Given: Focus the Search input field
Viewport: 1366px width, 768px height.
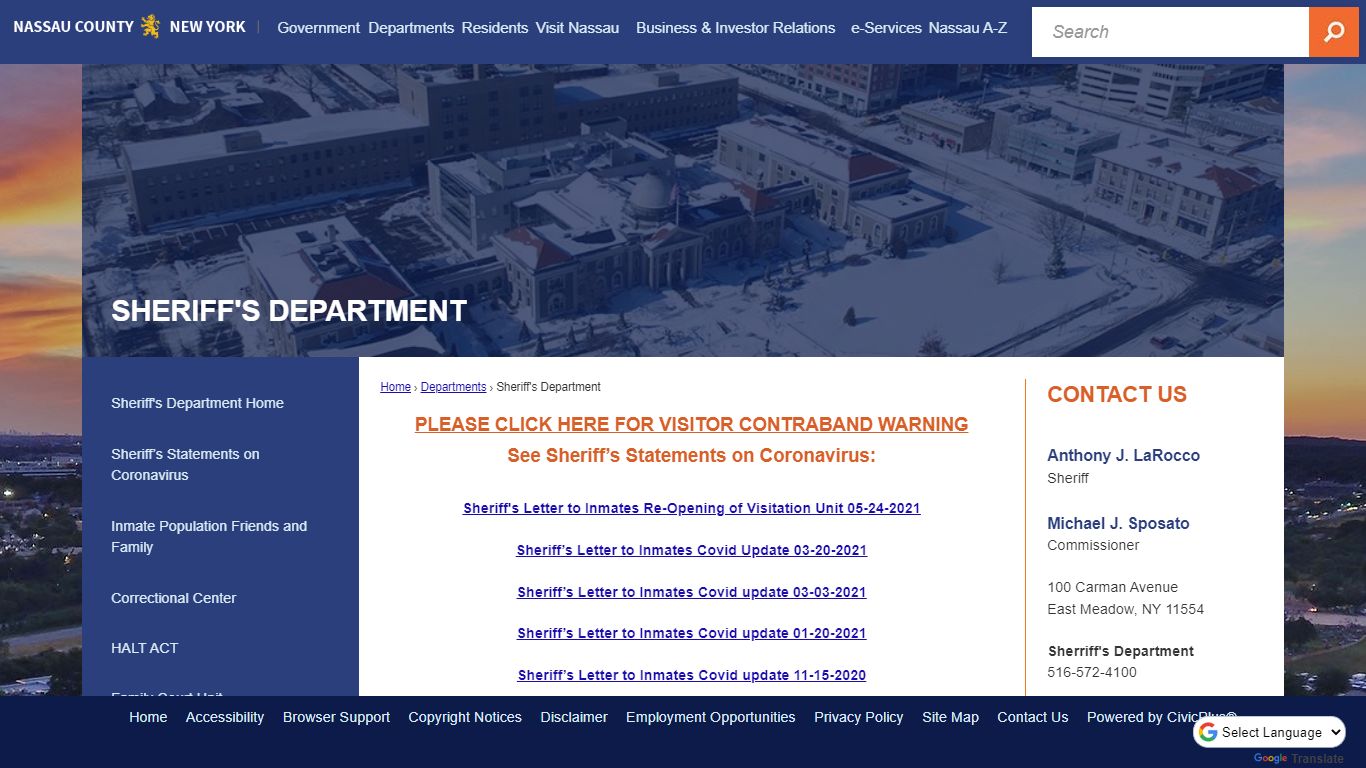Looking at the screenshot, I should click(x=1170, y=32).
